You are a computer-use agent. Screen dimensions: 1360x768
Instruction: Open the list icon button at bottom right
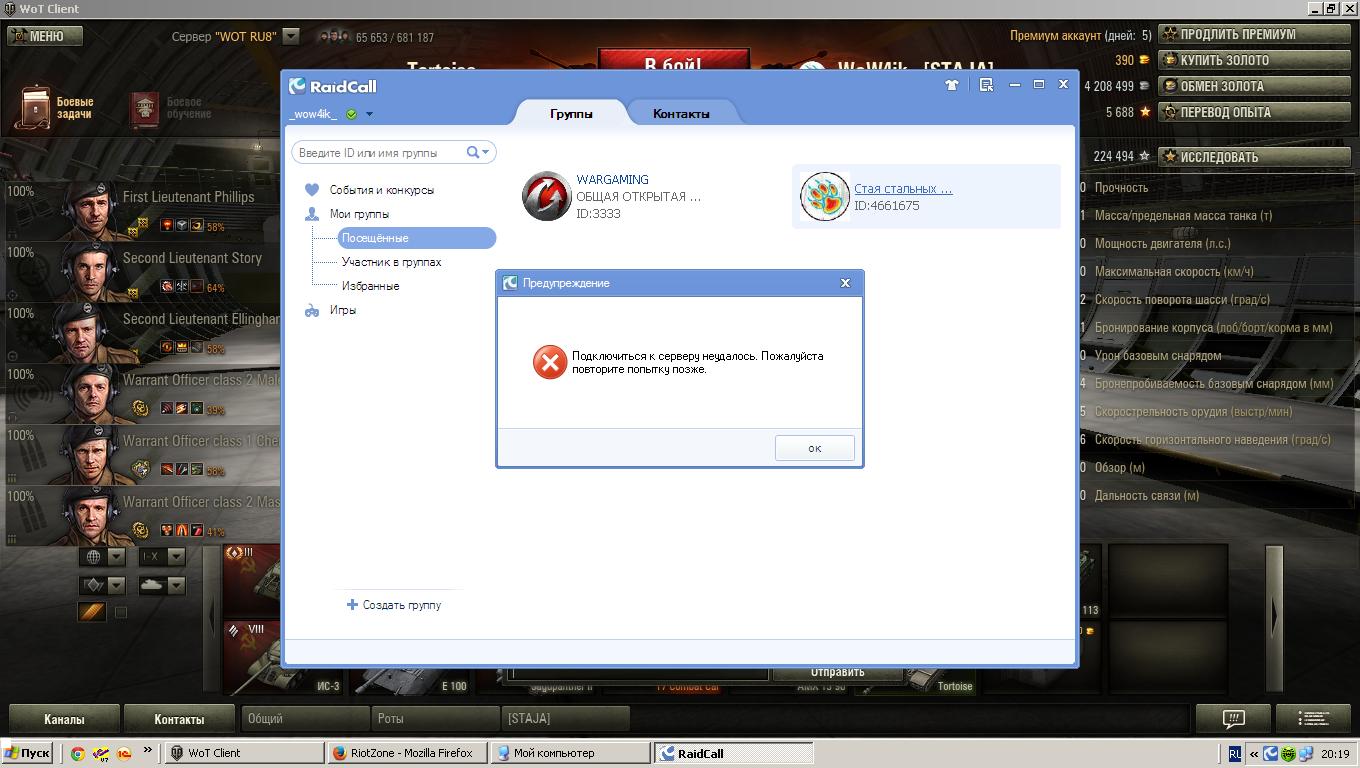[x=1314, y=719]
